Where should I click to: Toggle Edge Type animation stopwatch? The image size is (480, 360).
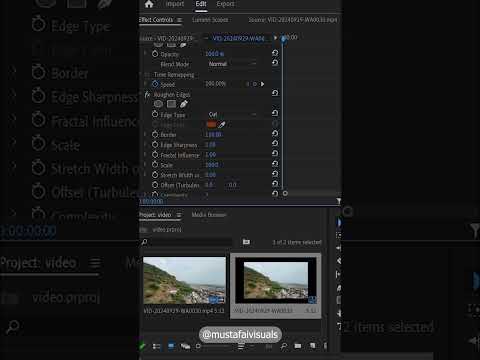[155, 114]
